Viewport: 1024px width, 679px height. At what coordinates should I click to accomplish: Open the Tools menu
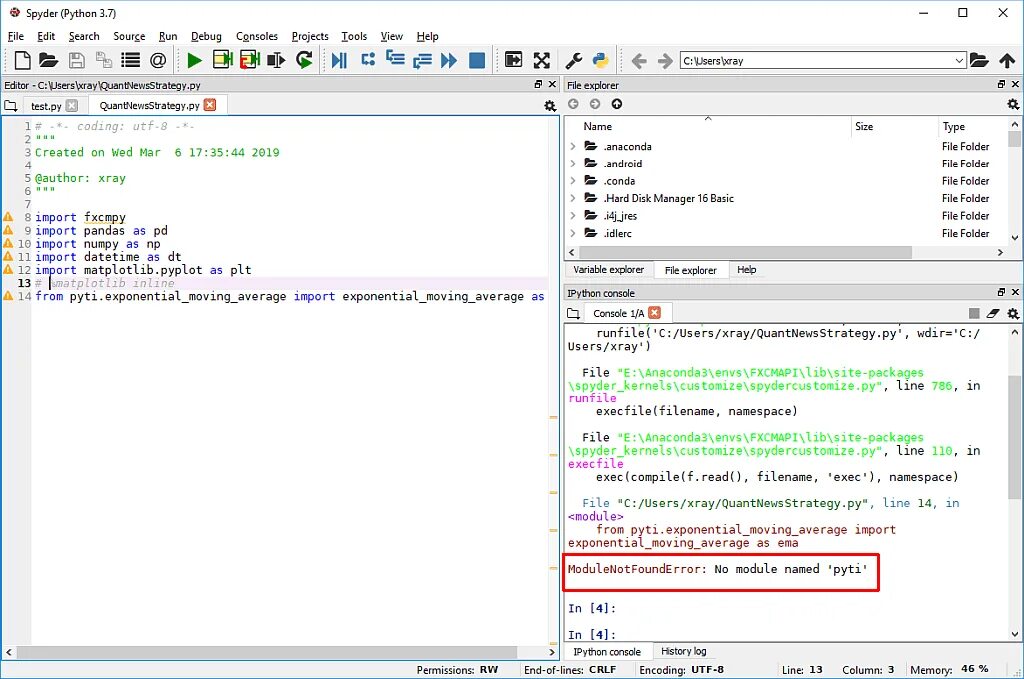coord(354,37)
